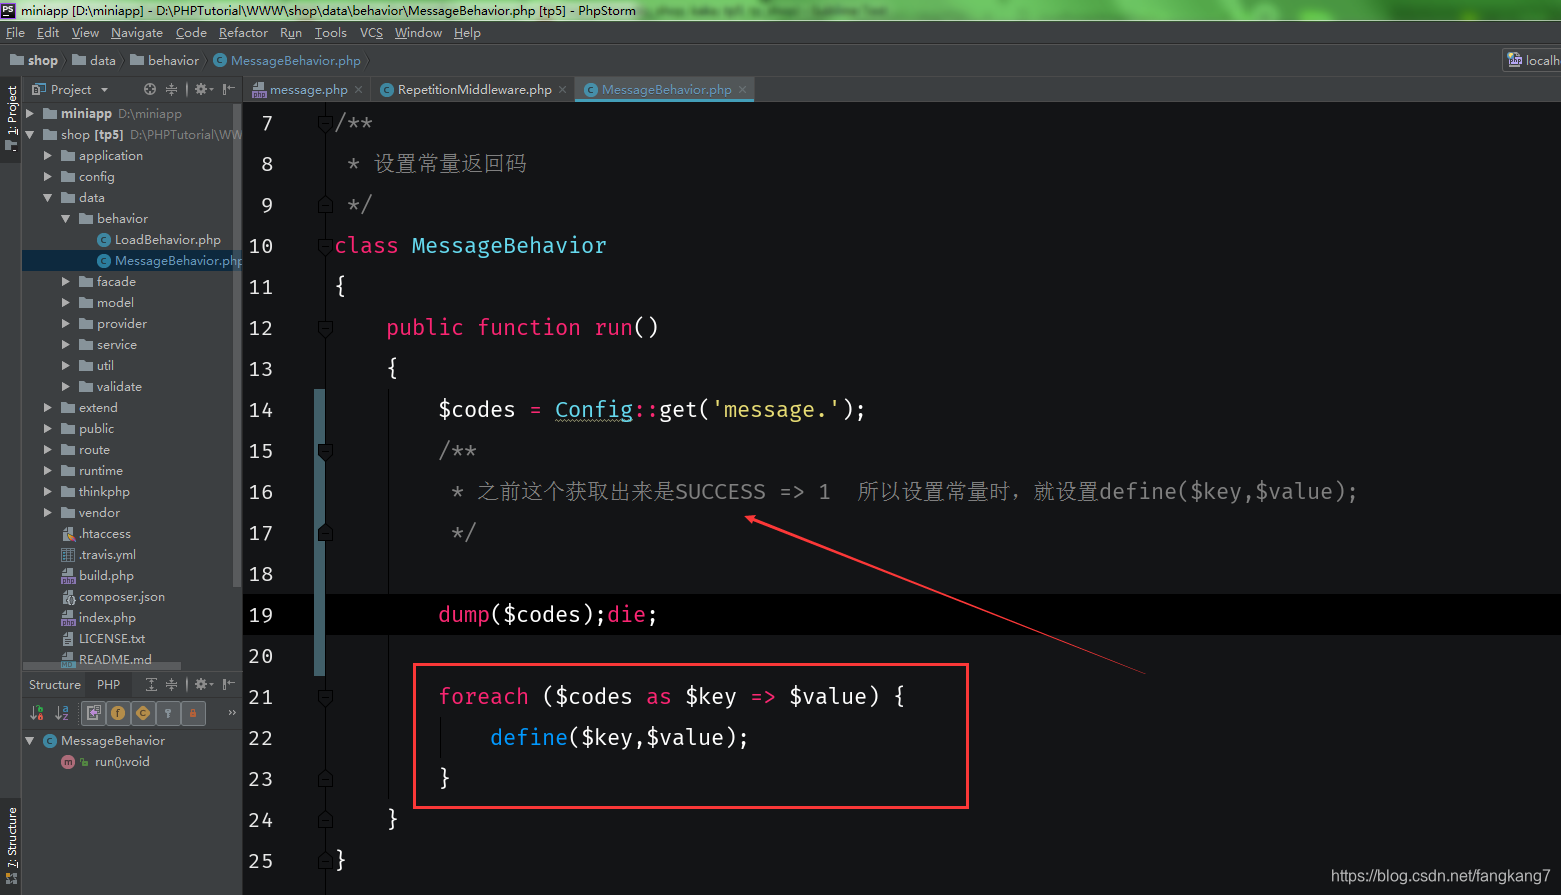
Task: Open the VCS menu
Action: (x=371, y=33)
